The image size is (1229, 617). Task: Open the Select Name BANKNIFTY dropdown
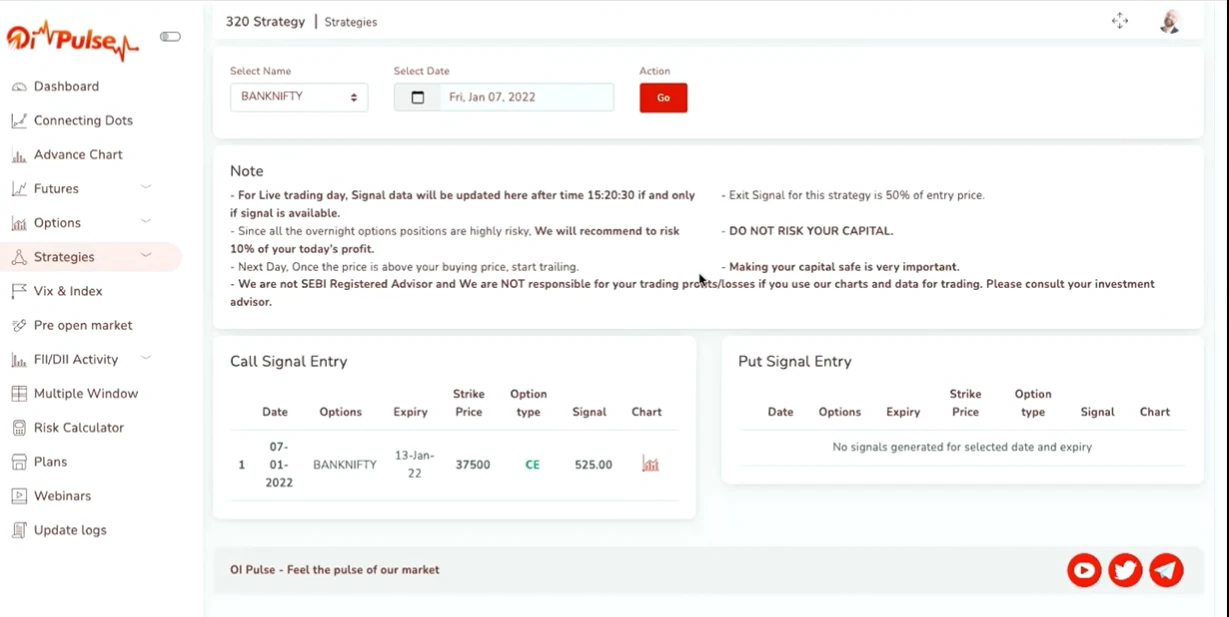click(299, 97)
